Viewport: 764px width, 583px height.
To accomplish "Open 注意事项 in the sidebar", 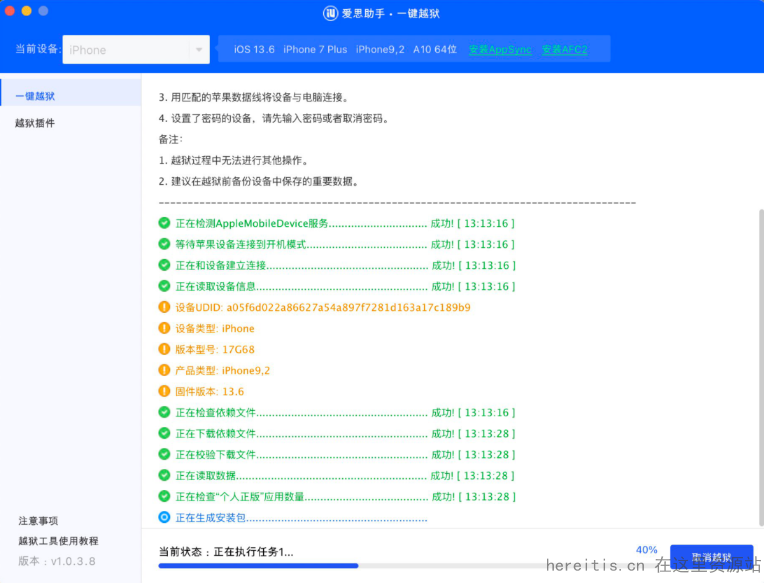I will point(38,521).
